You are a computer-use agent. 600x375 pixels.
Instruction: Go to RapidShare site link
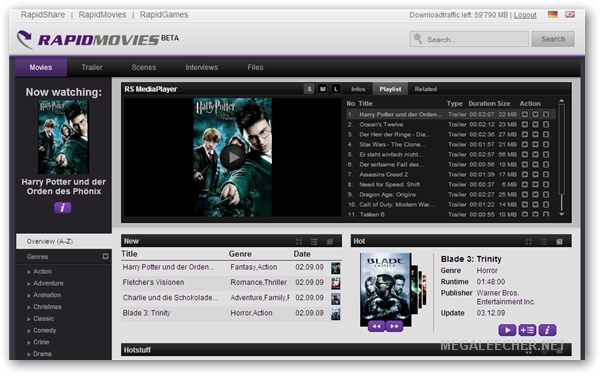coord(43,15)
